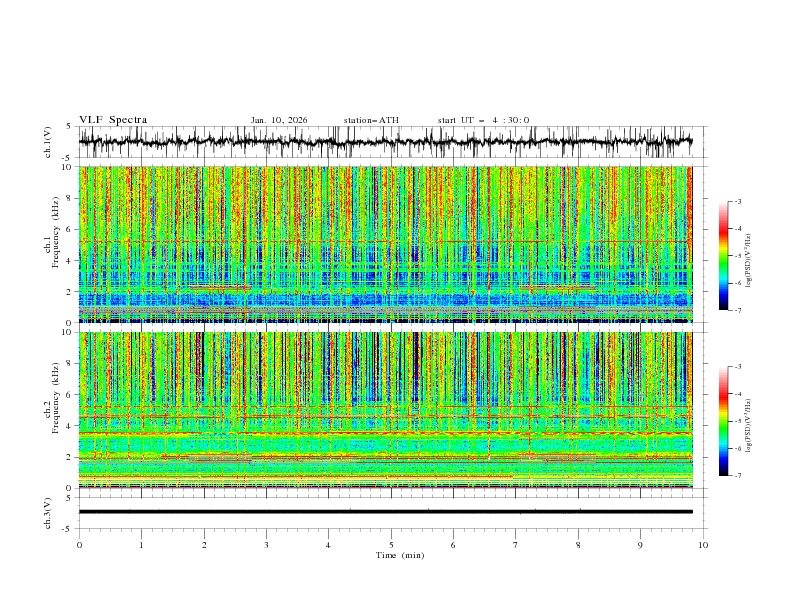Click time axis tick label 8
Image resolution: width=792 pixels, height=612 pixels.
click(578, 545)
